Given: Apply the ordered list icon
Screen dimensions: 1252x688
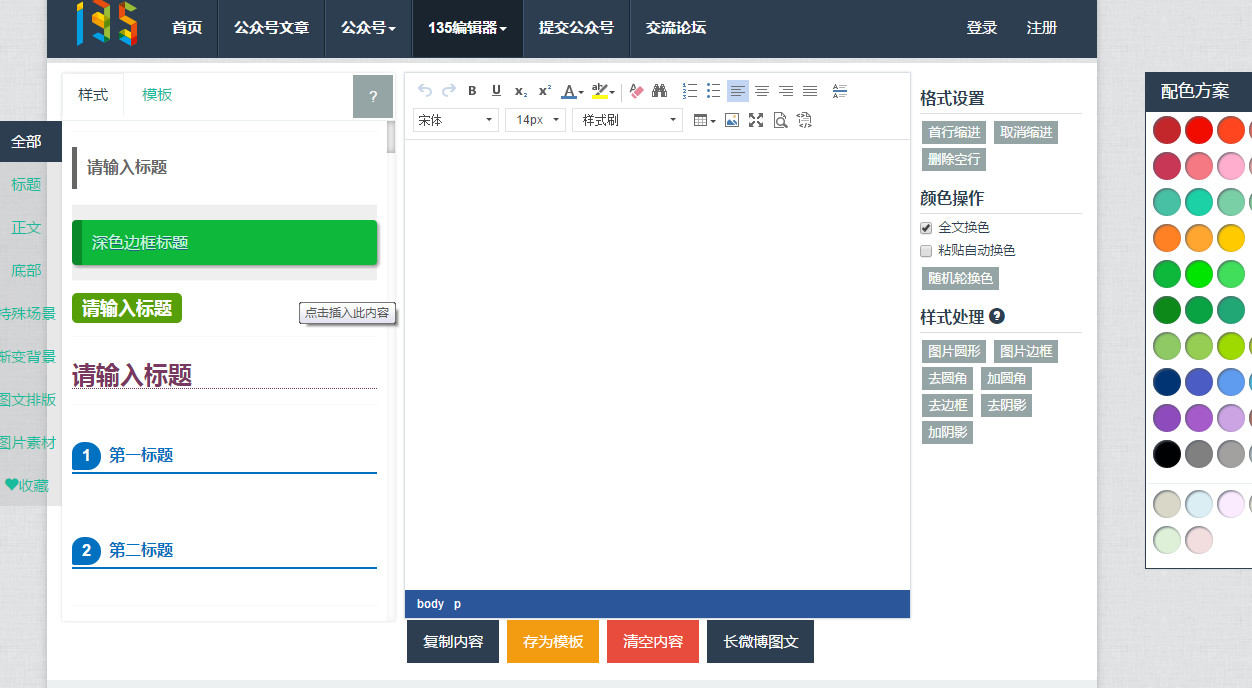Looking at the screenshot, I should (x=689, y=91).
